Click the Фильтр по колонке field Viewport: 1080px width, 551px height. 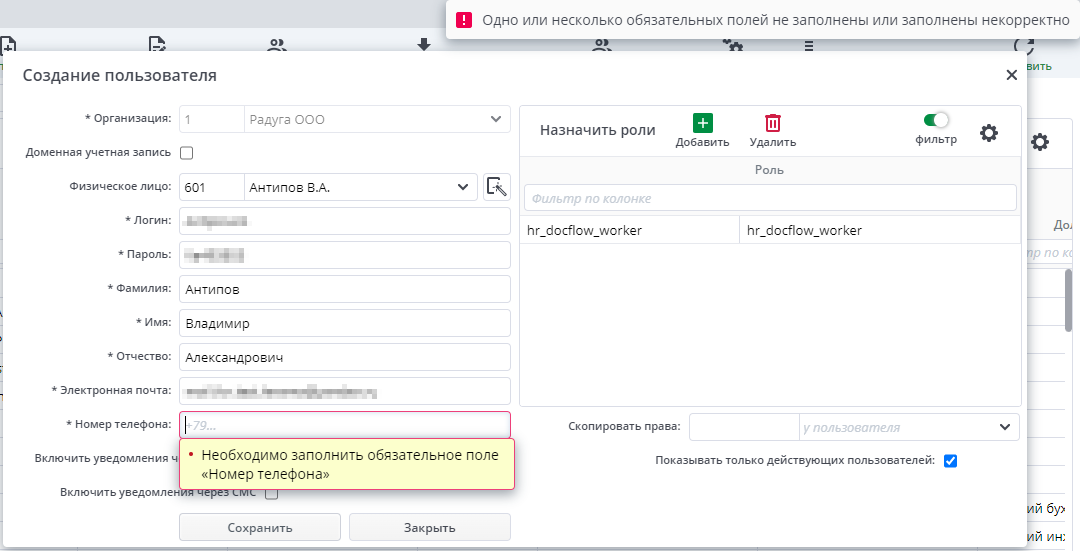tap(769, 199)
